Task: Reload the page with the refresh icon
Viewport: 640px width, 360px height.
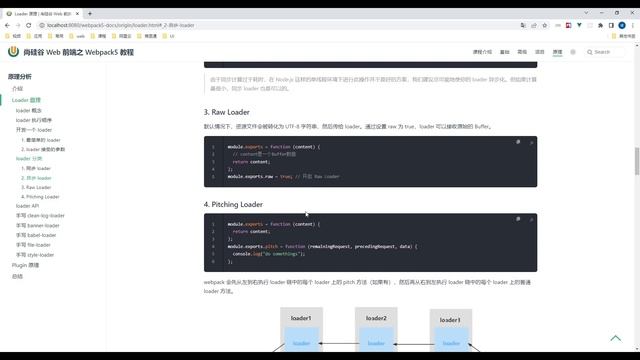Action: 29,25
